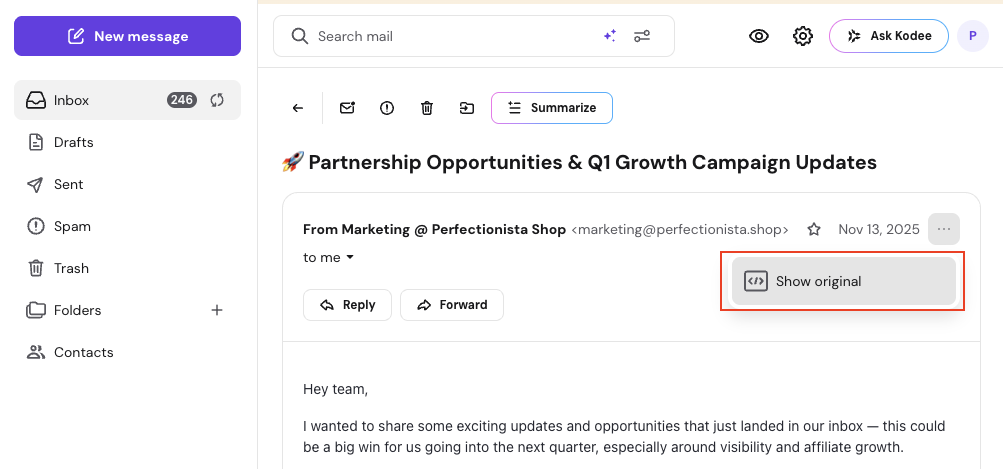The image size is (1003, 469).
Task: Open the Drafts folder
Action: pyautogui.click(x=73, y=142)
